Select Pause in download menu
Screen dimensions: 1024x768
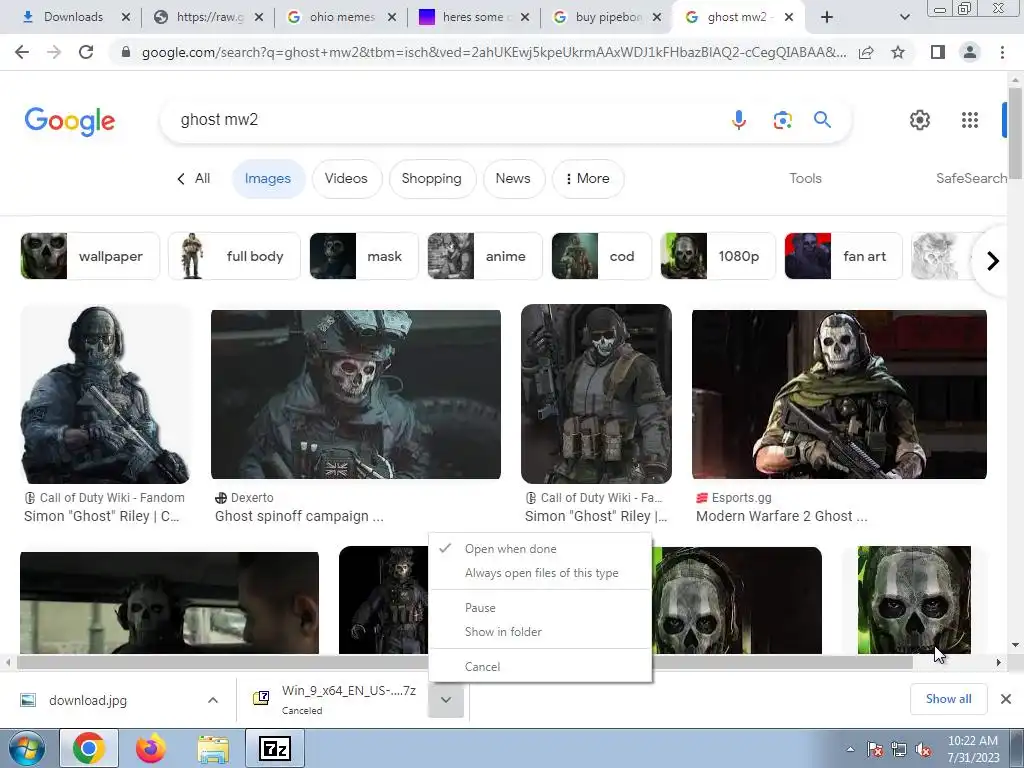[540, 608]
